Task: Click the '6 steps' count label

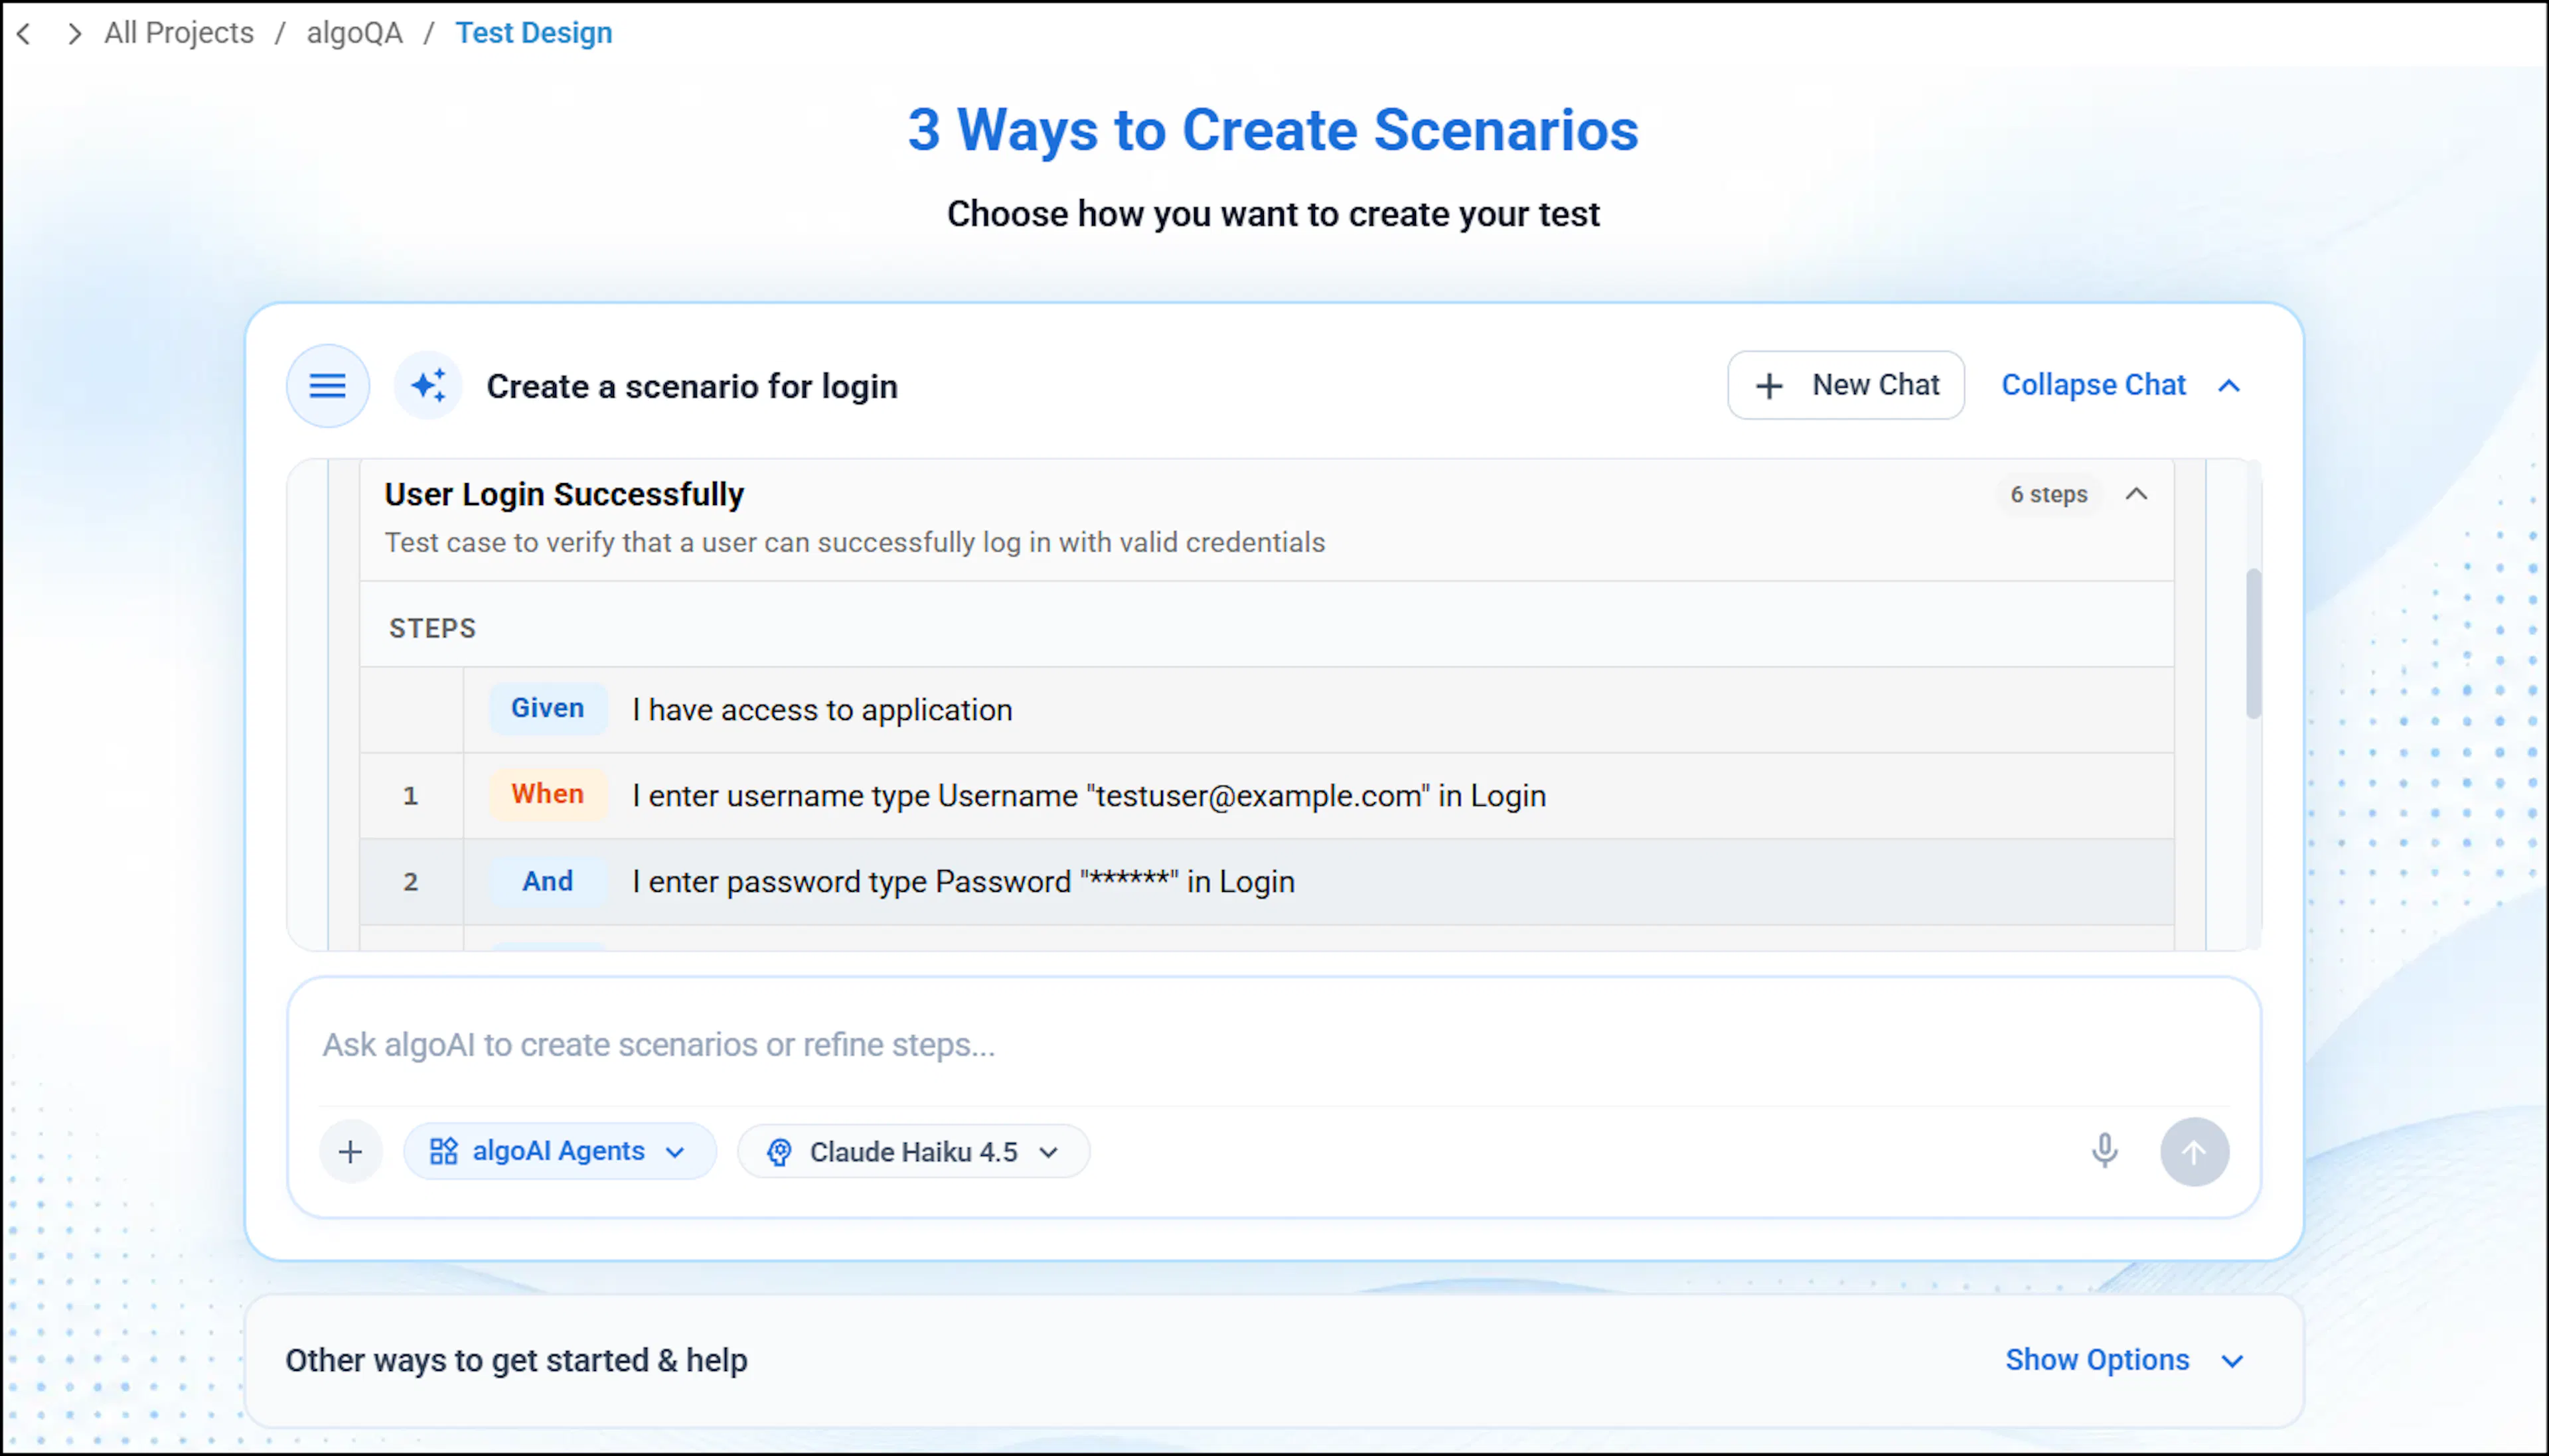Action: pos(2049,494)
